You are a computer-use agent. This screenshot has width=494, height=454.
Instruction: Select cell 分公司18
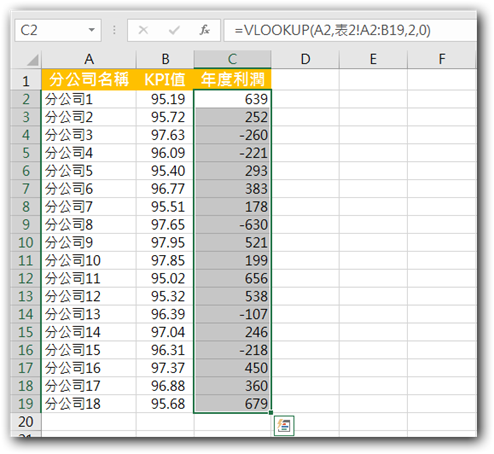pyautogui.click(x=89, y=404)
